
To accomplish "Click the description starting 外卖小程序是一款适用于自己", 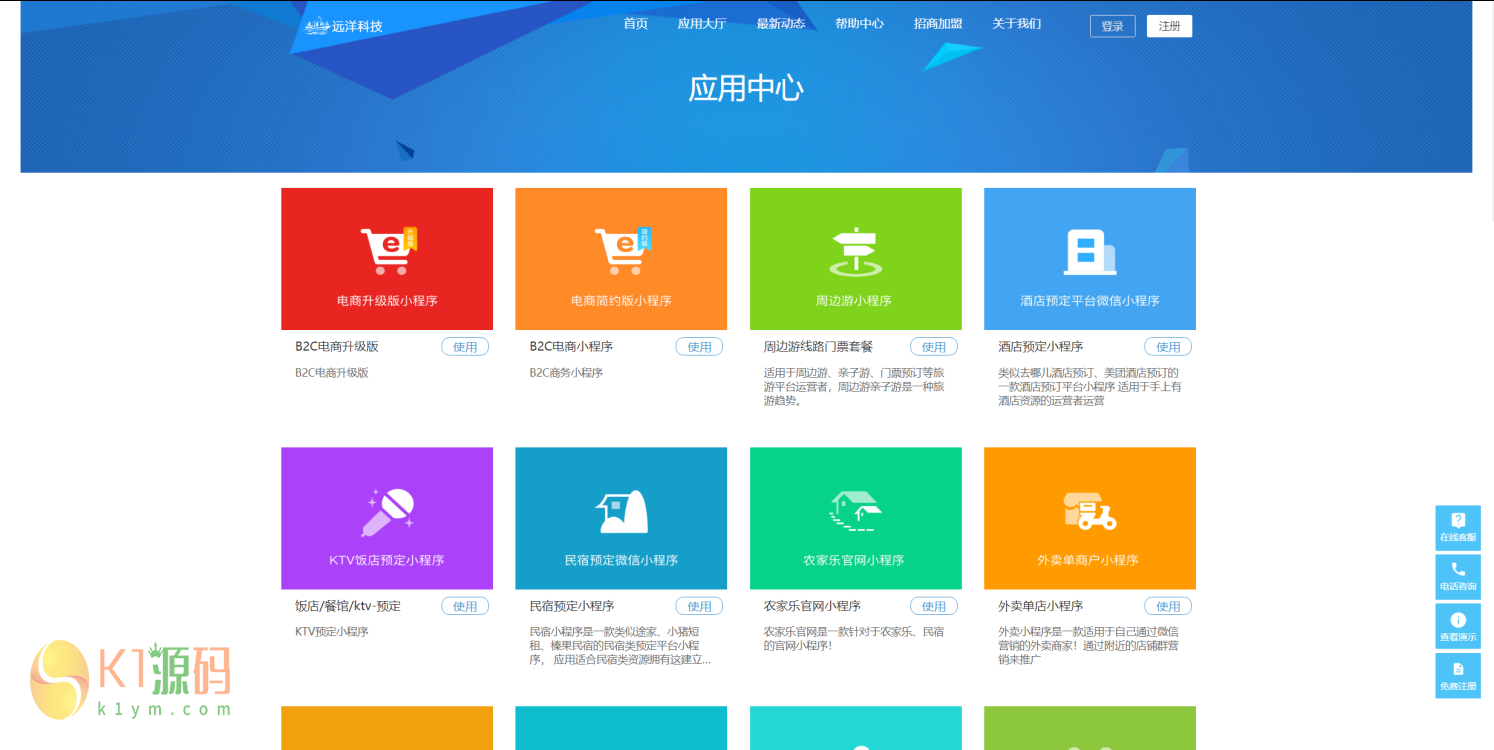I will click(1088, 646).
